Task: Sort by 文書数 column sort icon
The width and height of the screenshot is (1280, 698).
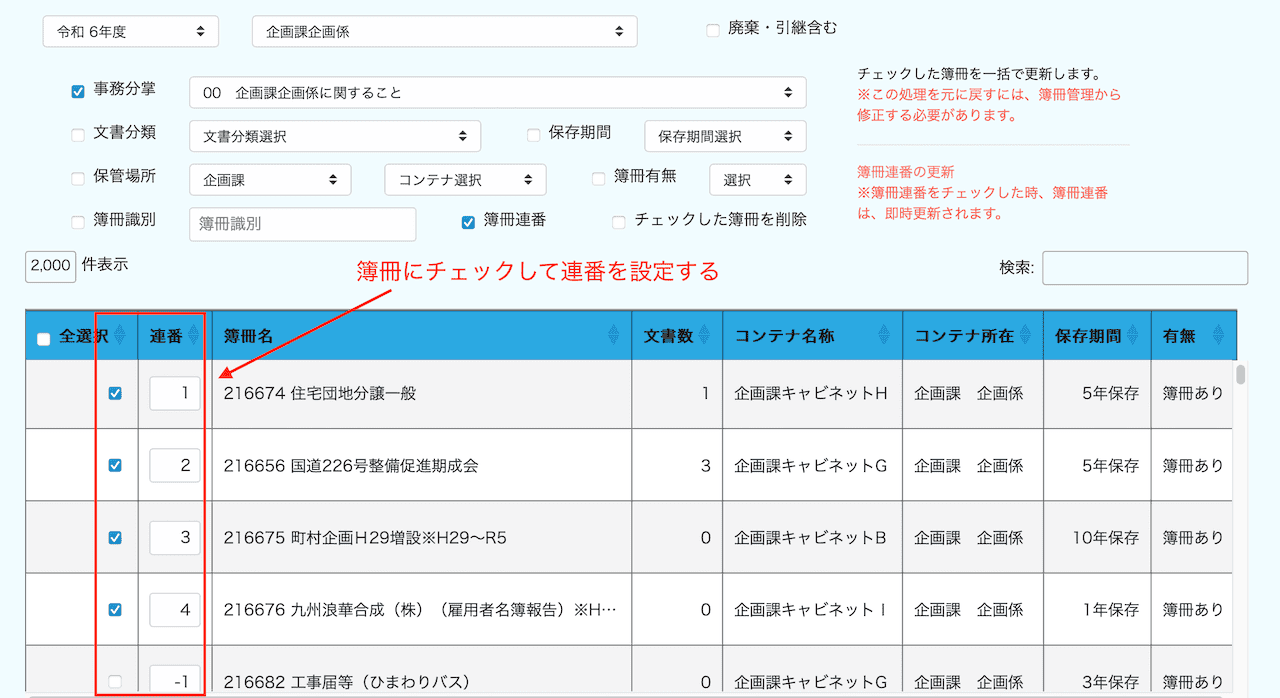Action: (704, 336)
